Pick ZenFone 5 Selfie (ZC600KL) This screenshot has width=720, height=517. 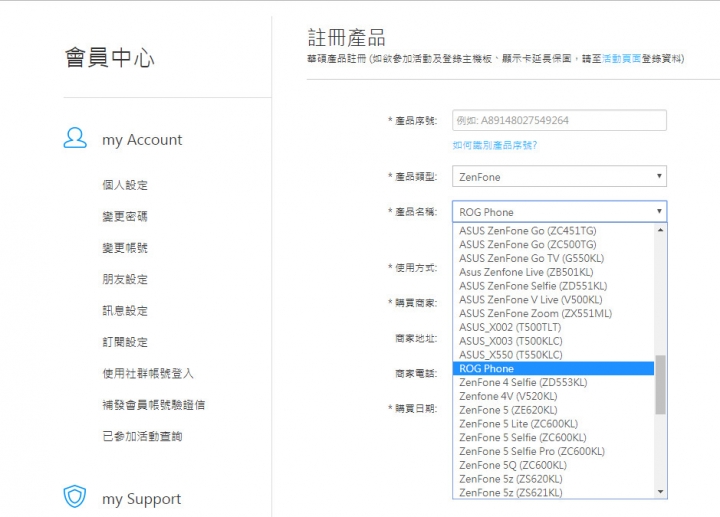(553, 437)
